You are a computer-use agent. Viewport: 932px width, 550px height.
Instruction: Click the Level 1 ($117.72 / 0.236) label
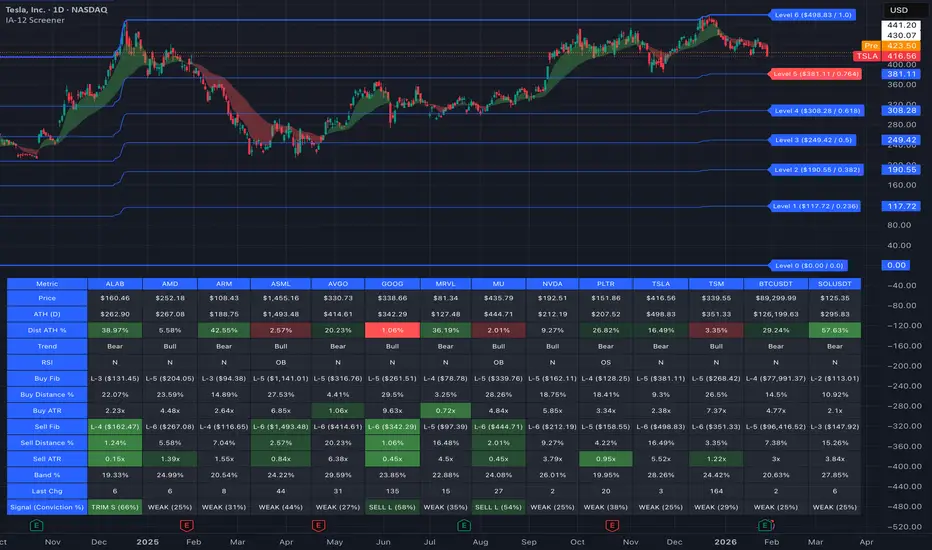(x=816, y=206)
